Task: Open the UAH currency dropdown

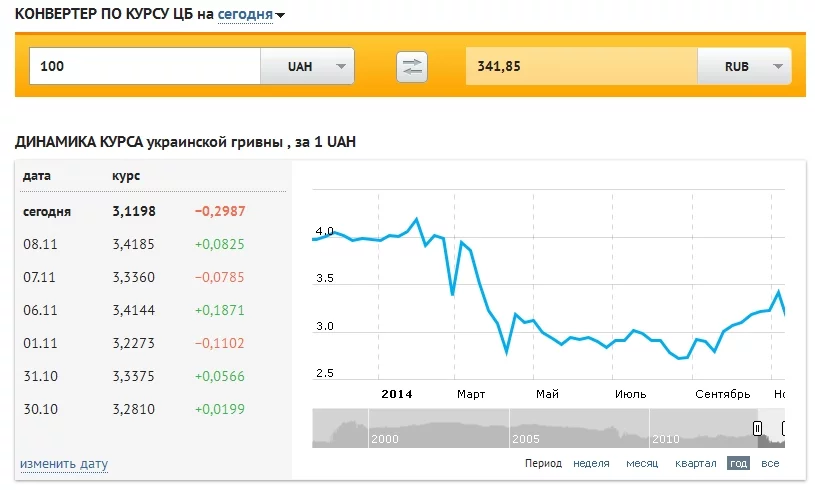Action: coord(307,67)
